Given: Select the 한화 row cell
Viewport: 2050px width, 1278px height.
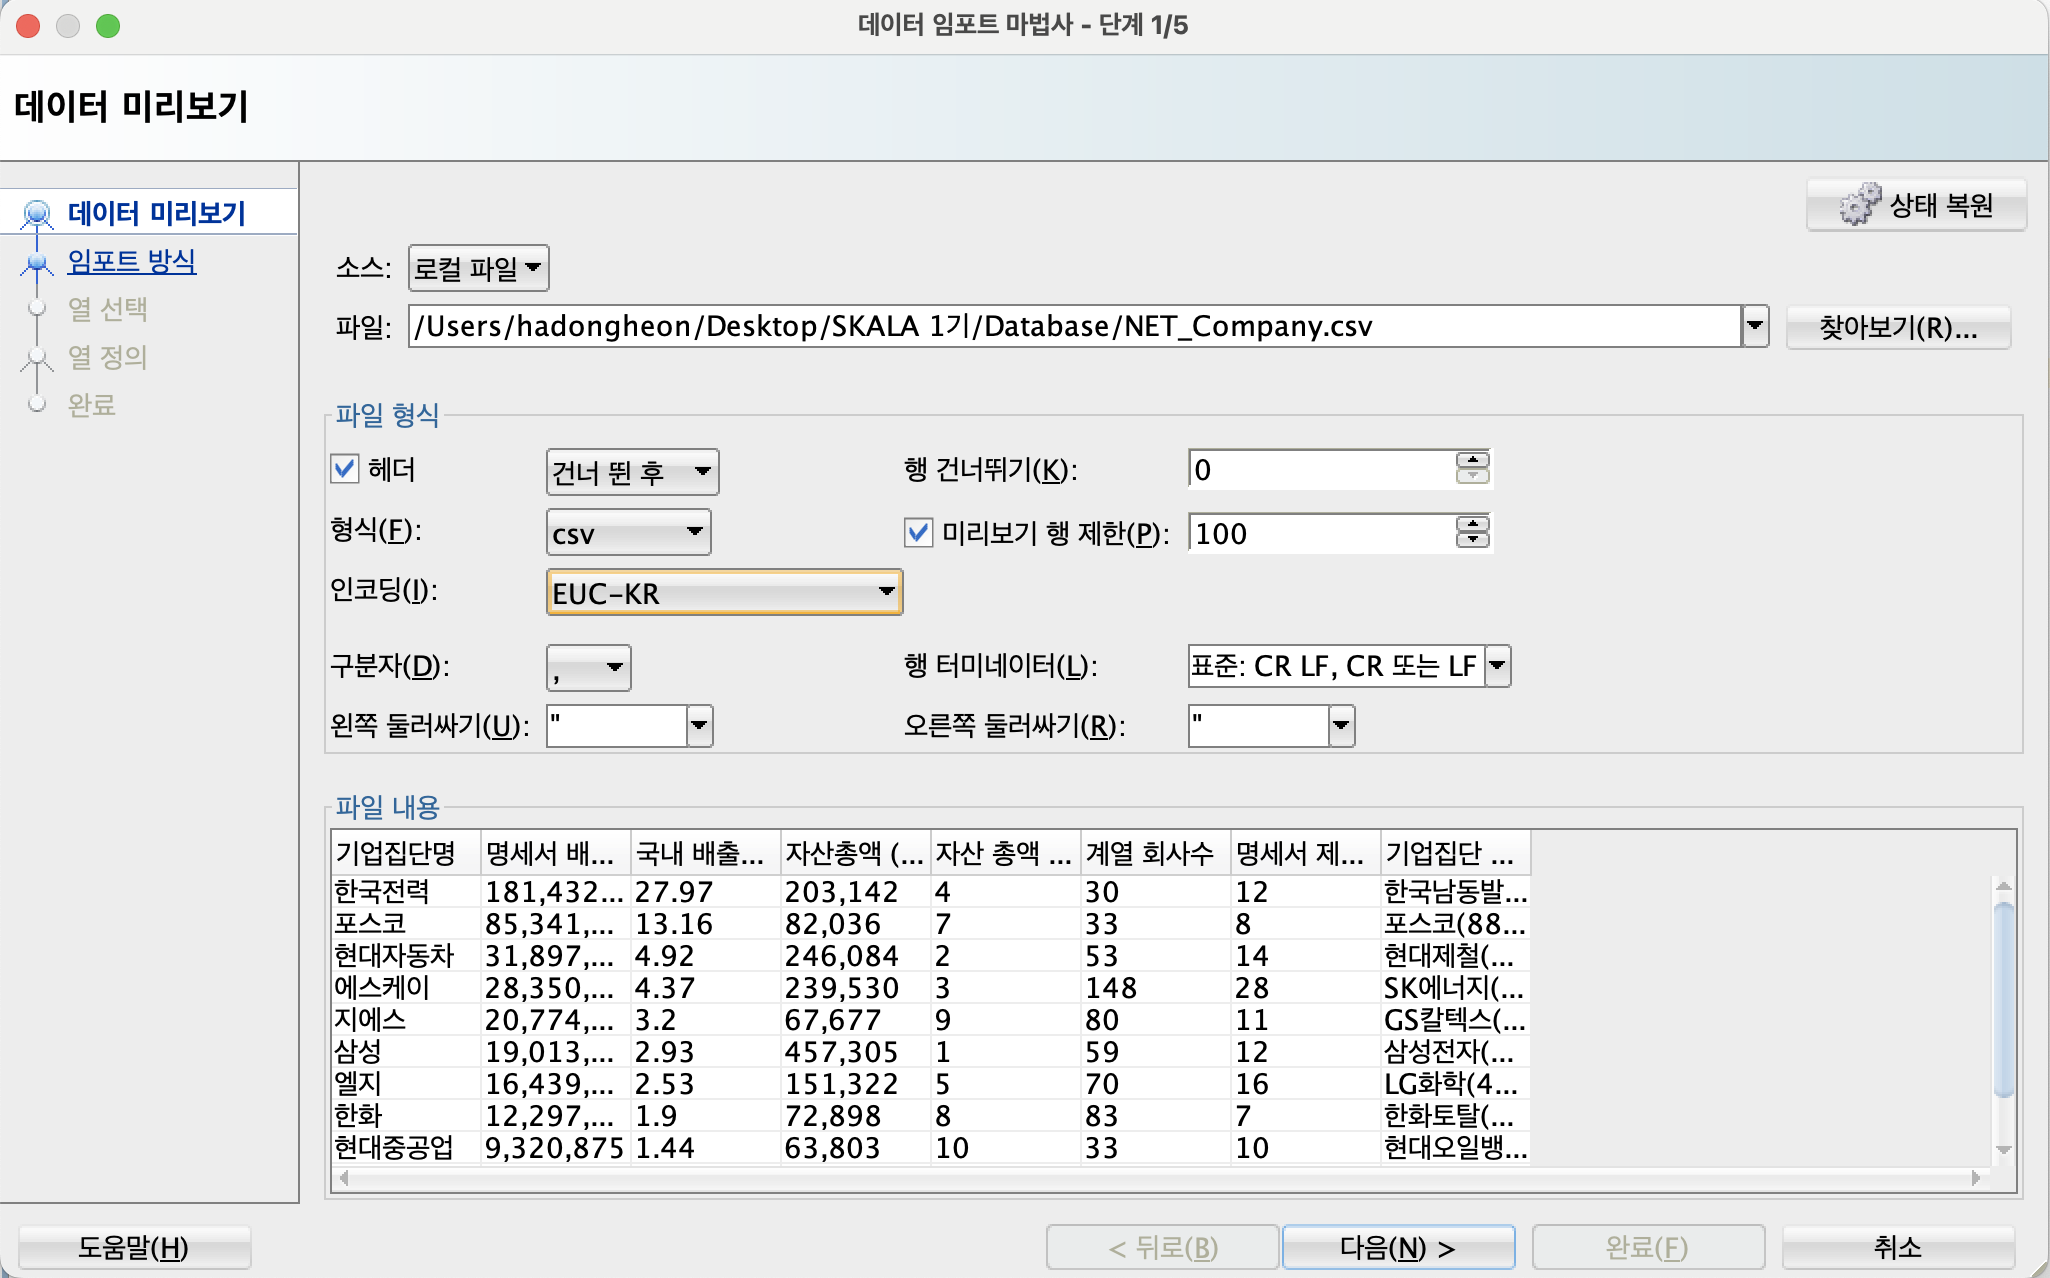Looking at the screenshot, I should (406, 1115).
